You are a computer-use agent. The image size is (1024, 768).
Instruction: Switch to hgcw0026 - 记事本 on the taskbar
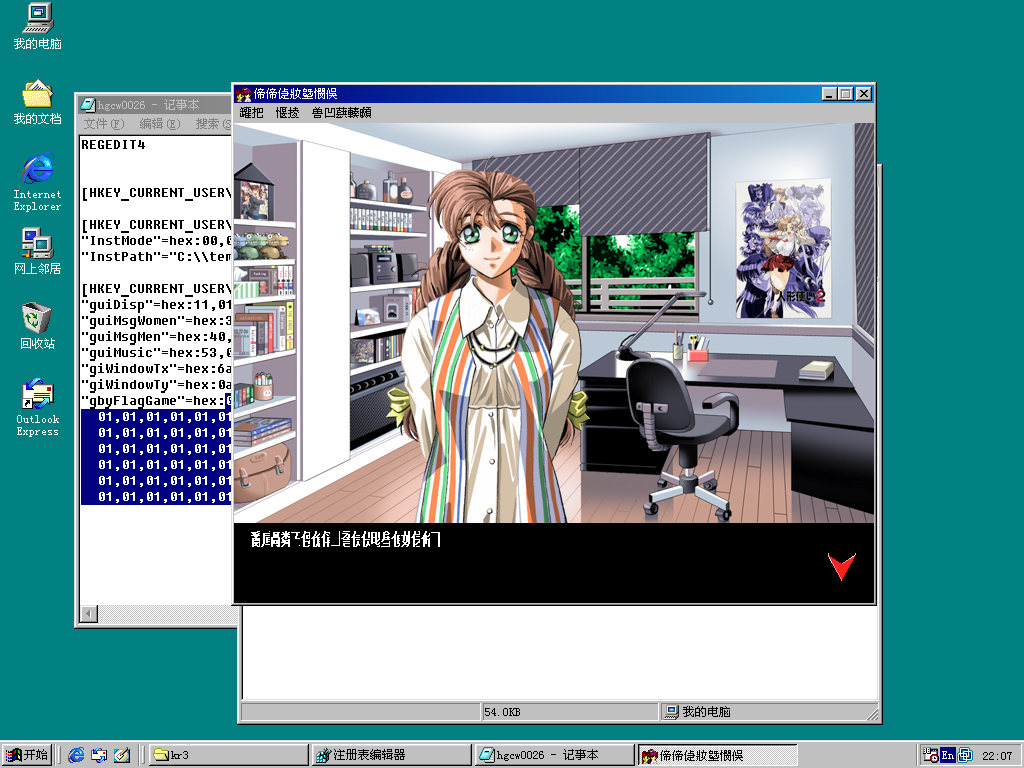(x=554, y=755)
